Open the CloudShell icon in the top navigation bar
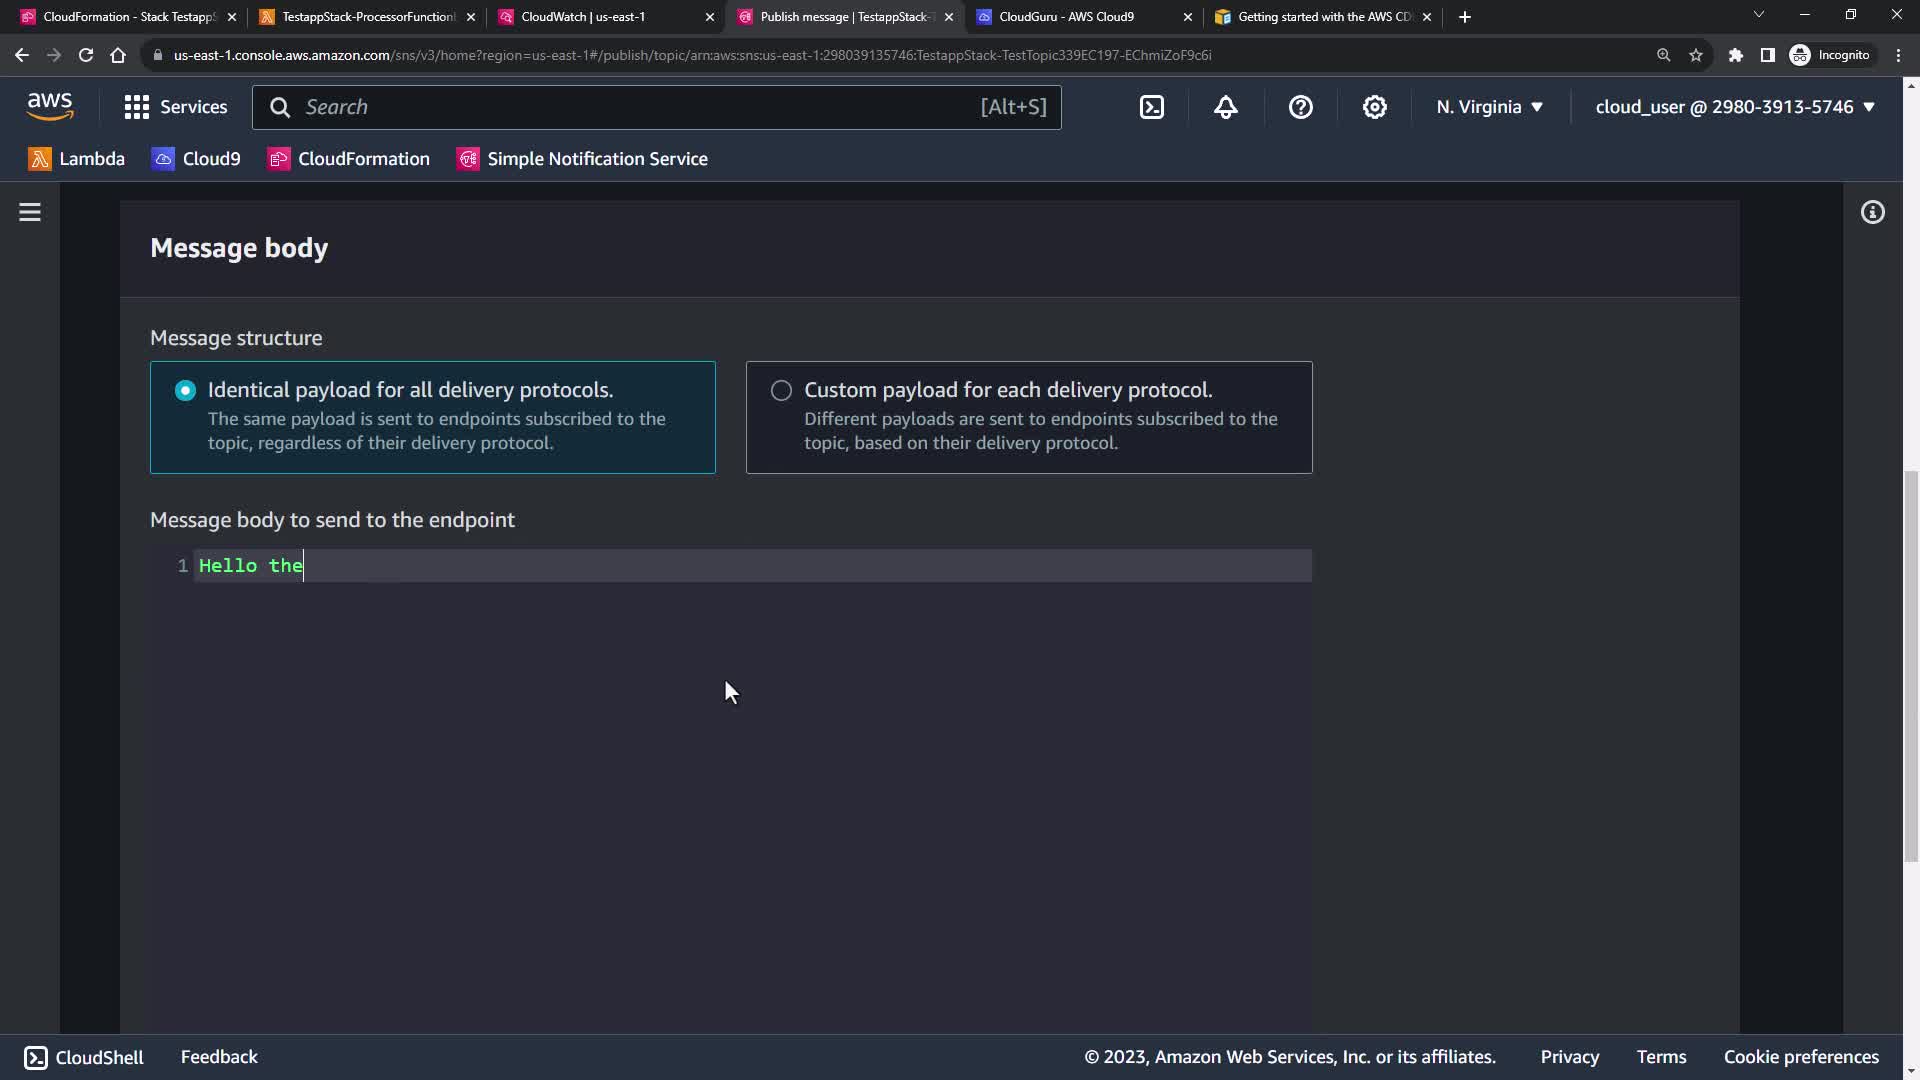1920x1080 pixels. tap(1152, 107)
